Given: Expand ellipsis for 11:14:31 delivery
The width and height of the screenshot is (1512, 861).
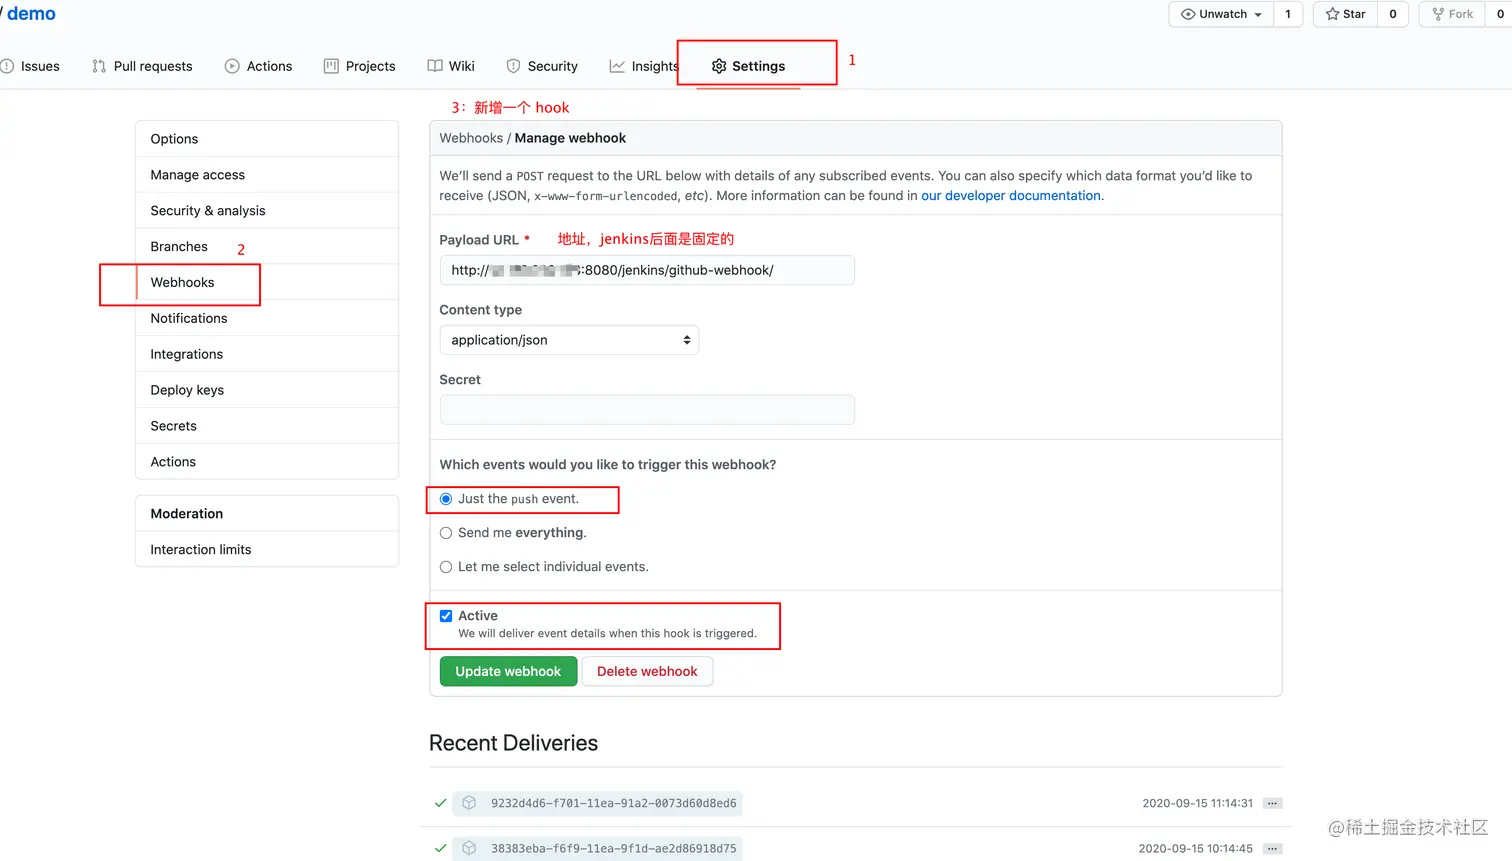Looking at the screenshot, I should pos(1272,803).
